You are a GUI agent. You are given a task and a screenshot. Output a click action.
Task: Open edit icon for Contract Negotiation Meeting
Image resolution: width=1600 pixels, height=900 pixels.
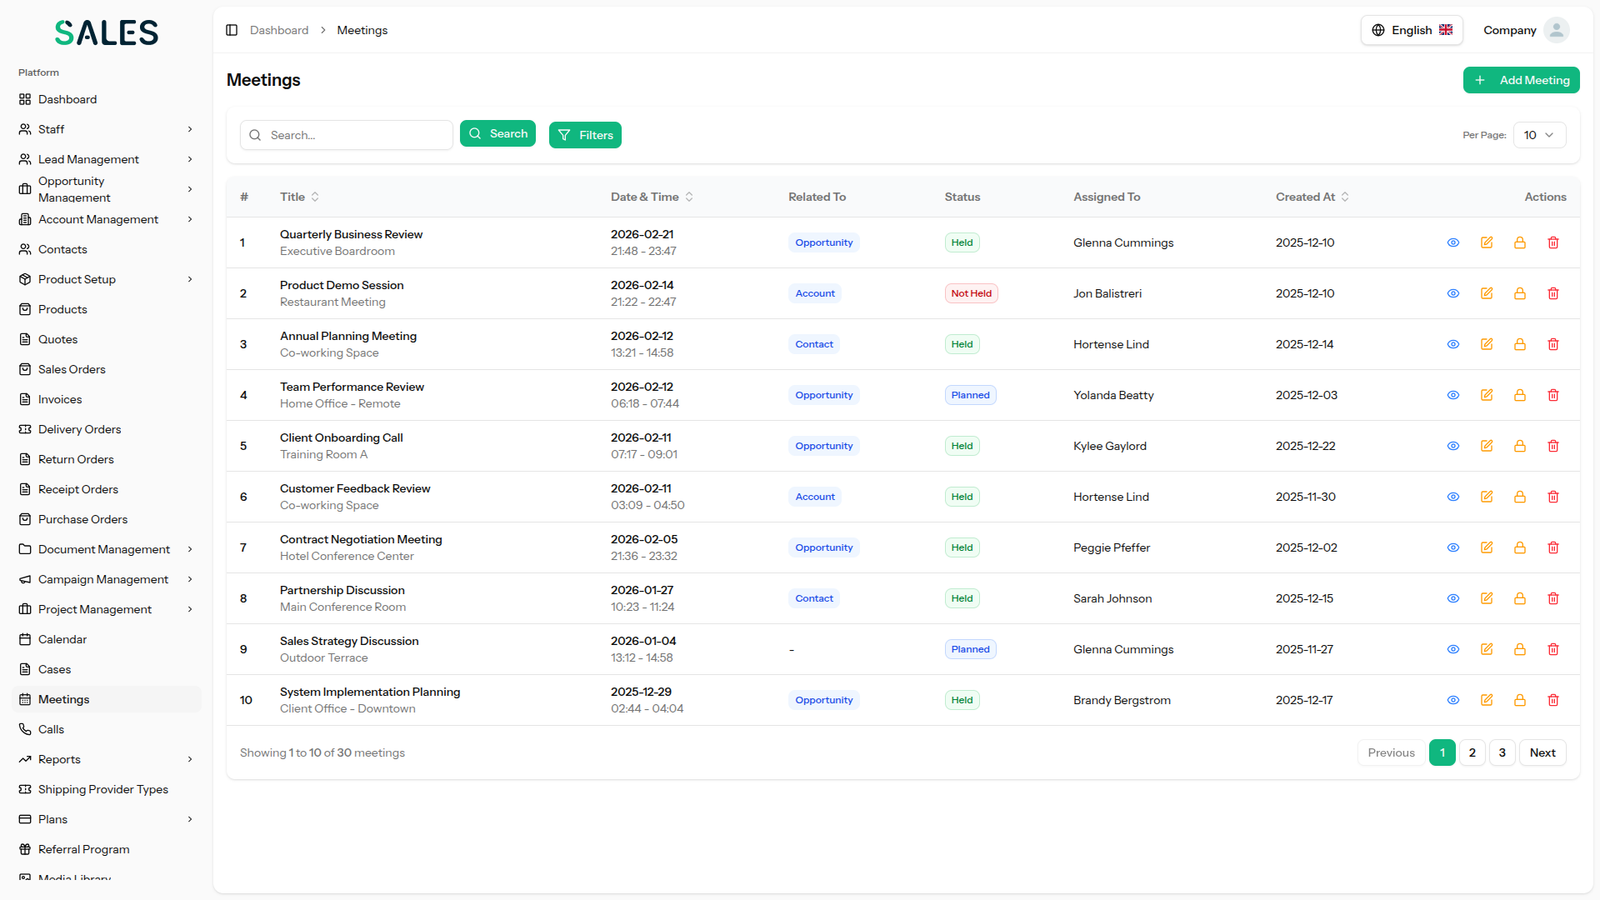pyautogui.click(x=1487, y=548)
